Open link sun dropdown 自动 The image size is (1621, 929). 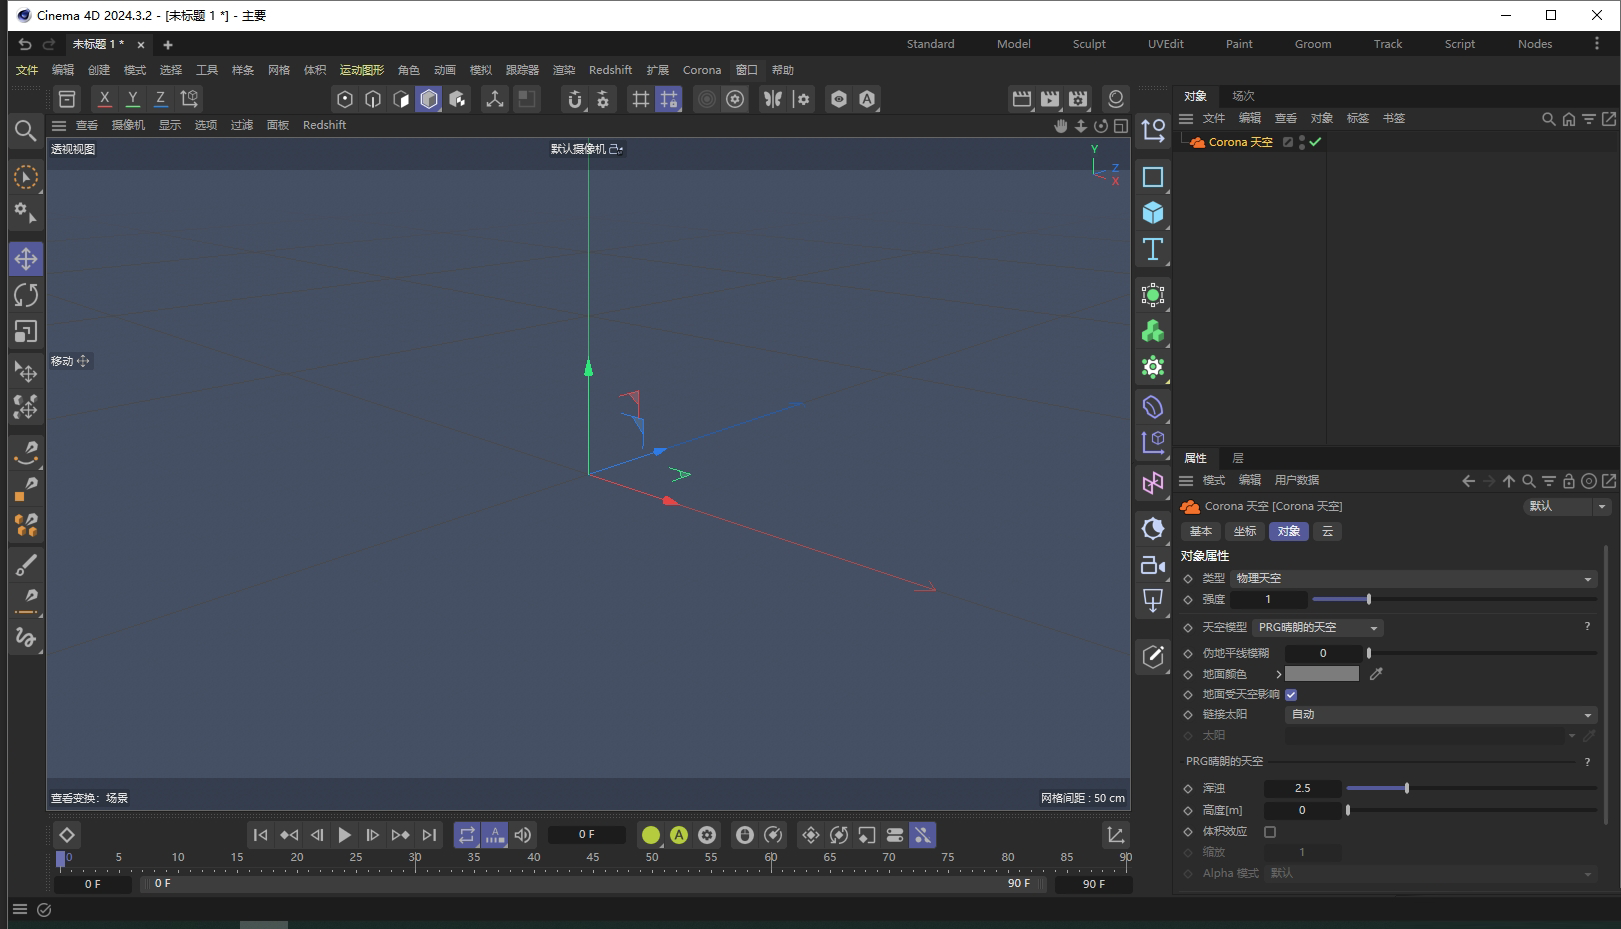1440,714
